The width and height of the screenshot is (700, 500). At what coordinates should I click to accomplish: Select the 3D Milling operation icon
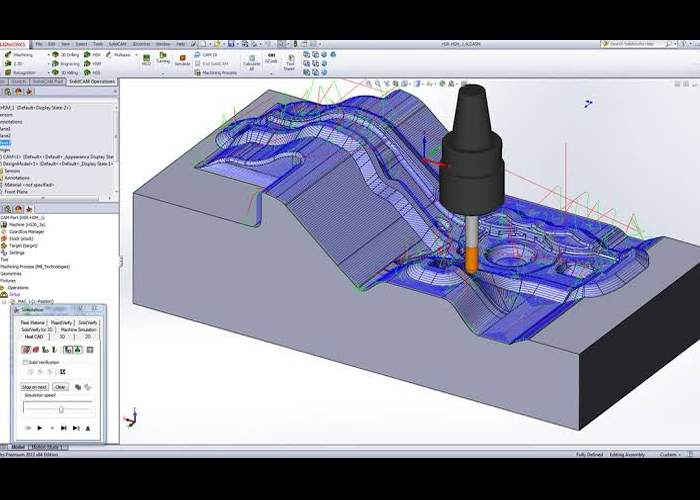[67, 73]
